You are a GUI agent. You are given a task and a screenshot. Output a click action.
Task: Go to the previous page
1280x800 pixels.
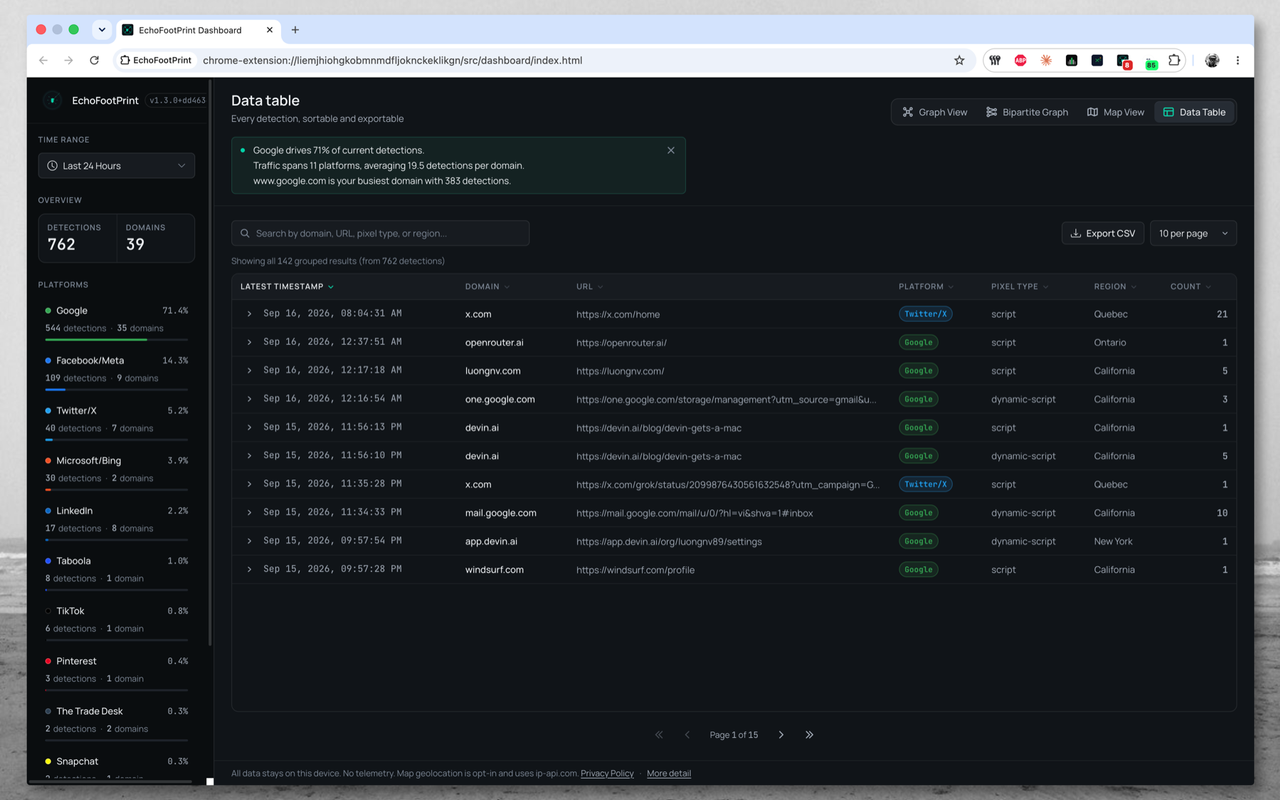coord(687,735)
